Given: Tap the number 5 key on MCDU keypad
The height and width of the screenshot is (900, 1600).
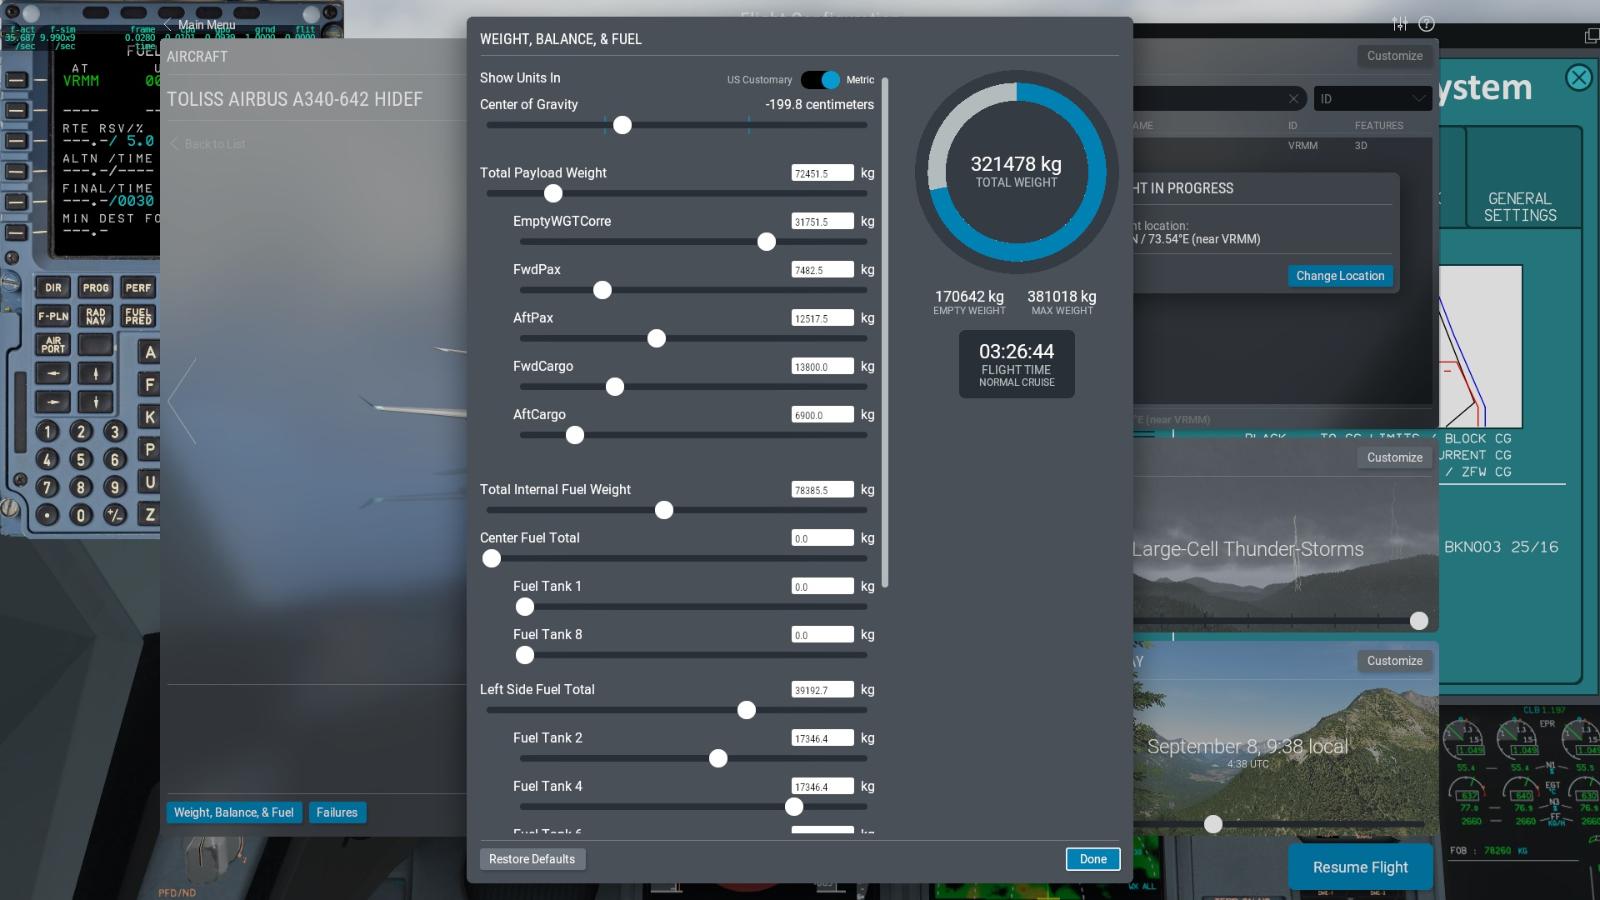Looking at the screenshot, I should coord(81,460).
